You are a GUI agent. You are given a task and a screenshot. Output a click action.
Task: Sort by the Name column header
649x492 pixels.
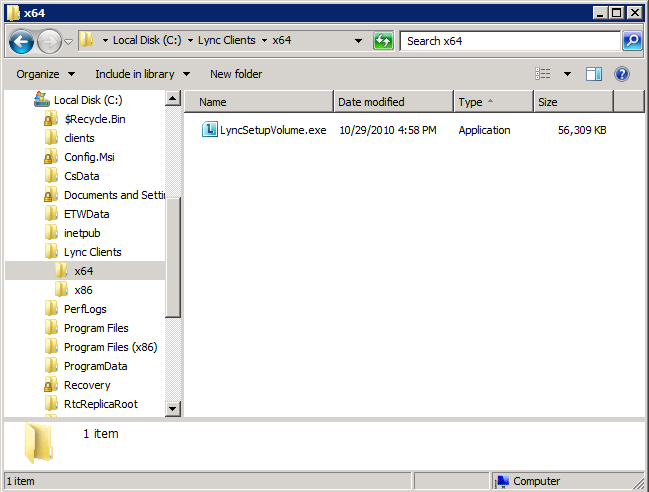click(x=259, y=102)
